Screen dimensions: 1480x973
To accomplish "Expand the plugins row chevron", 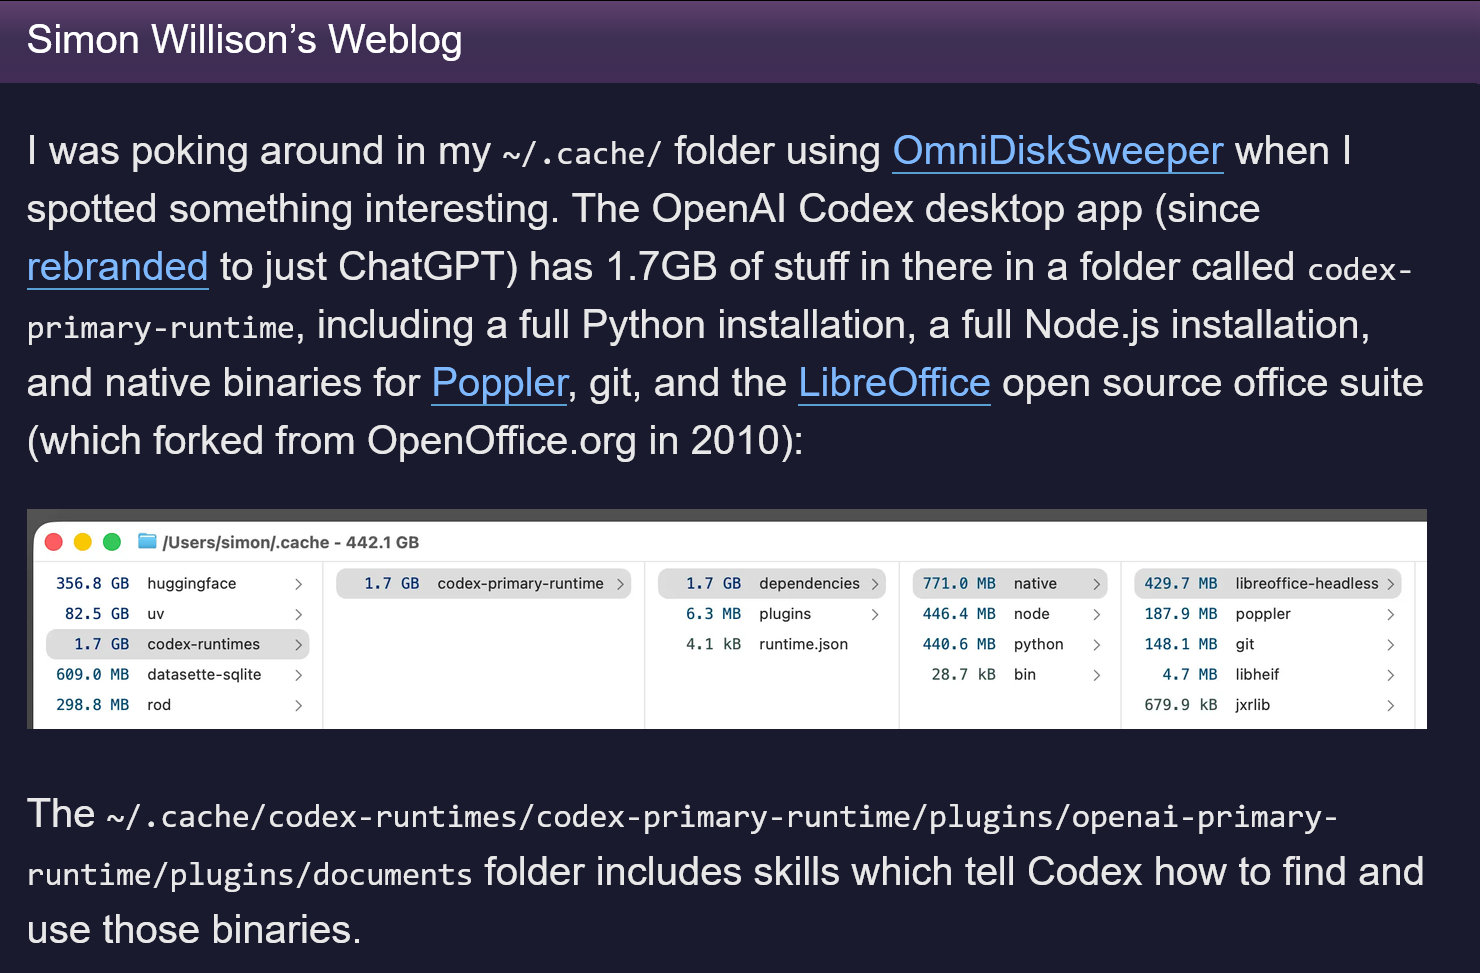I will tap(875, 614).
